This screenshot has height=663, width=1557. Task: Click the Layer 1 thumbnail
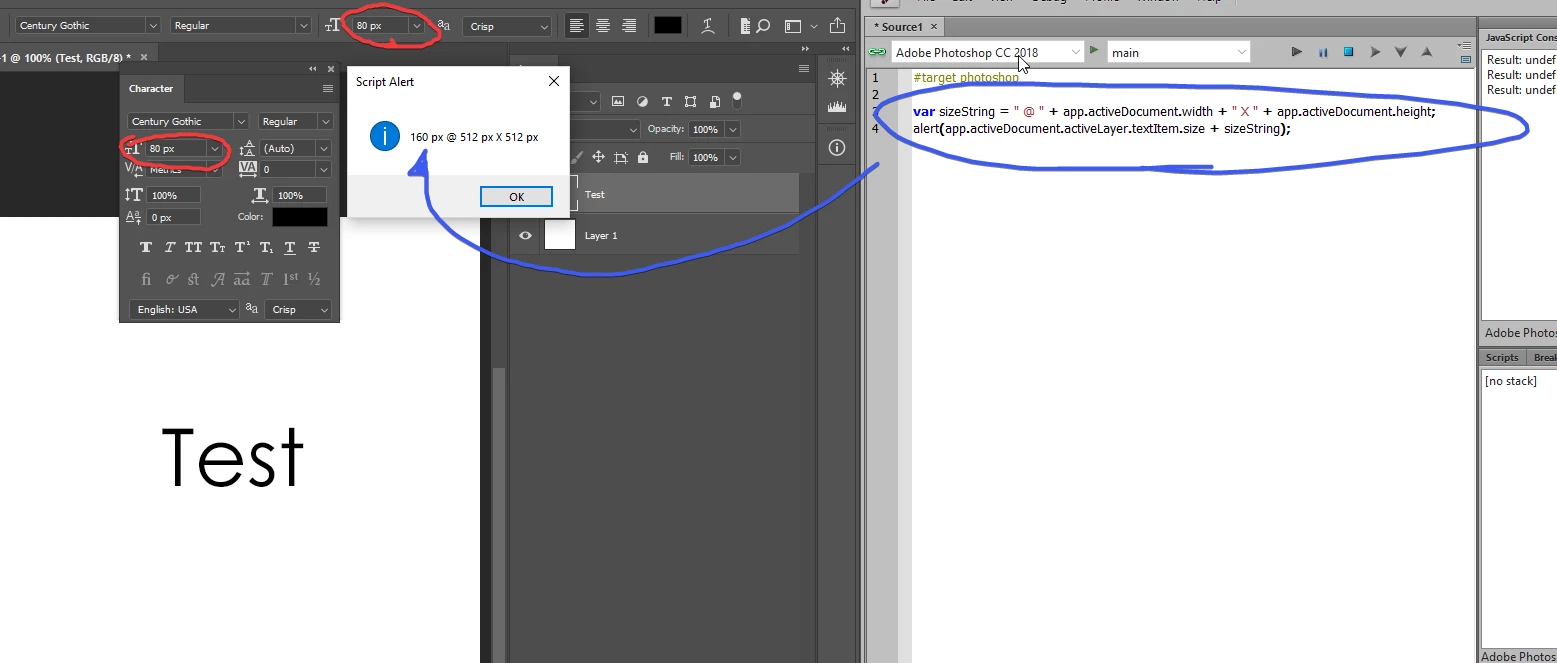click(560, 235)
